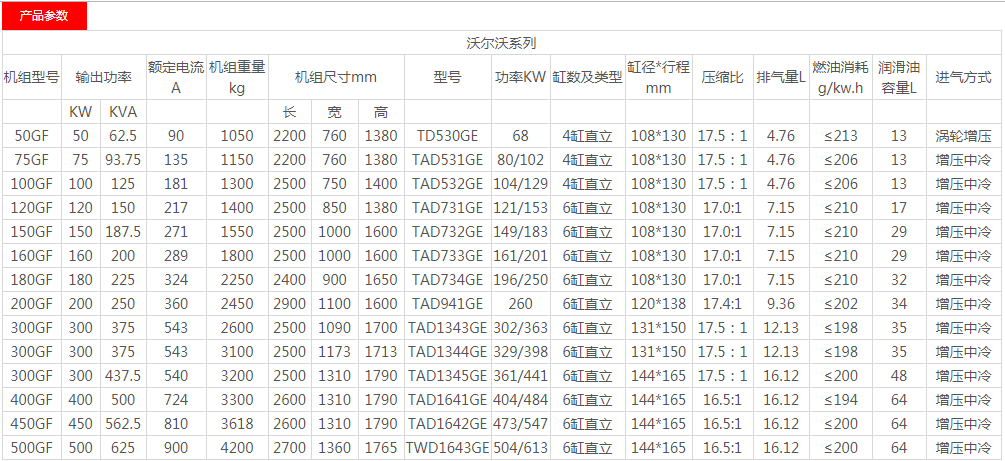Screen dimensions: 1005x461
Task: Click engine model TAD732GE
Action: pyautogui.click(x=447, y=231)
